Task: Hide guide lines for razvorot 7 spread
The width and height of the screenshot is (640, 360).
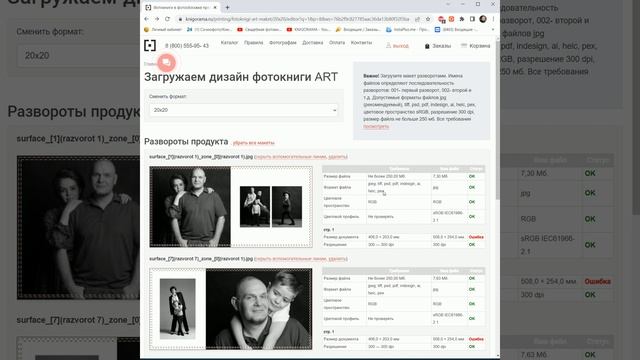Action: [291, 259]
